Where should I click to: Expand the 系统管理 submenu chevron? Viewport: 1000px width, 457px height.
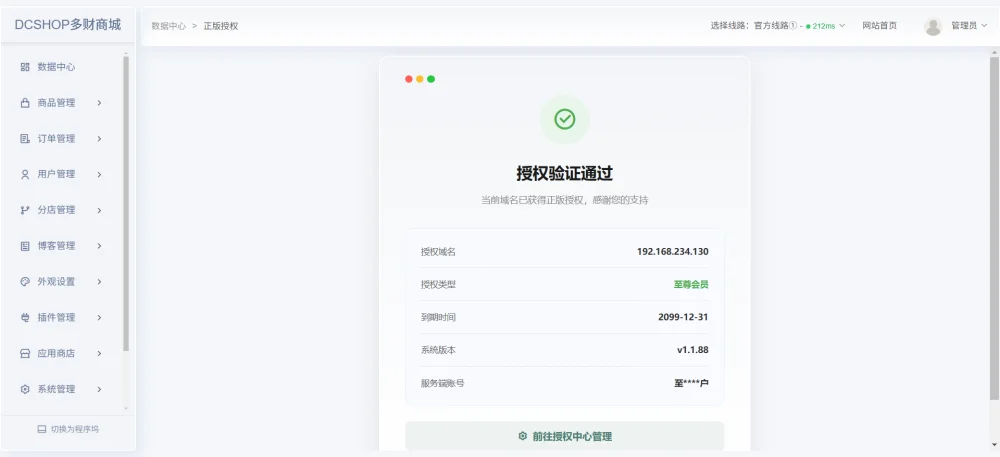point(99,389)
